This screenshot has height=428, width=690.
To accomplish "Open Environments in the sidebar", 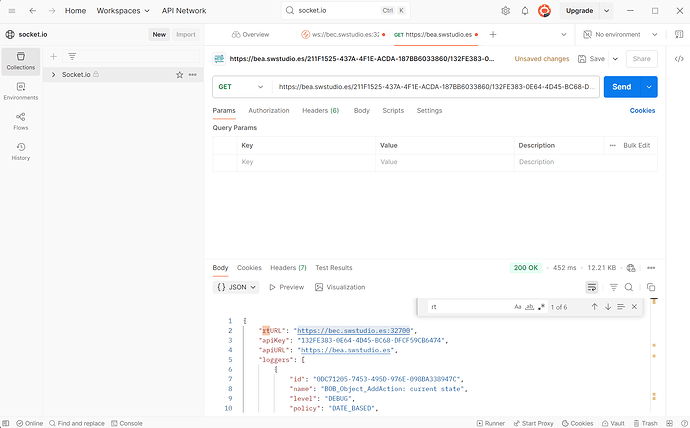I will click(21, 91).
